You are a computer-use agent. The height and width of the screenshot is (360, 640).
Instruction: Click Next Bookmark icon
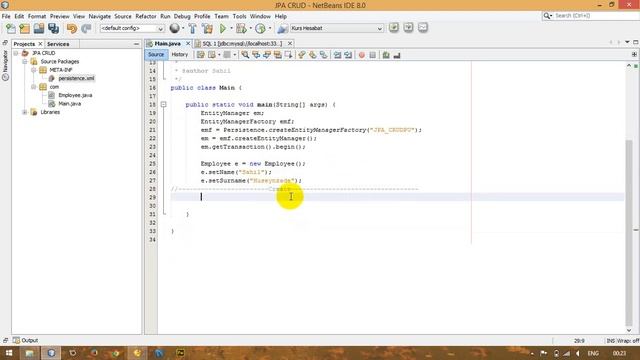(x=313, y=55)
